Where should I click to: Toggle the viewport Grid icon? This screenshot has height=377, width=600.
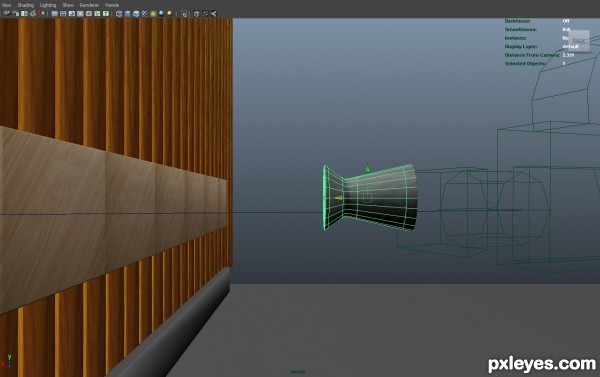(x=54, y=14)
